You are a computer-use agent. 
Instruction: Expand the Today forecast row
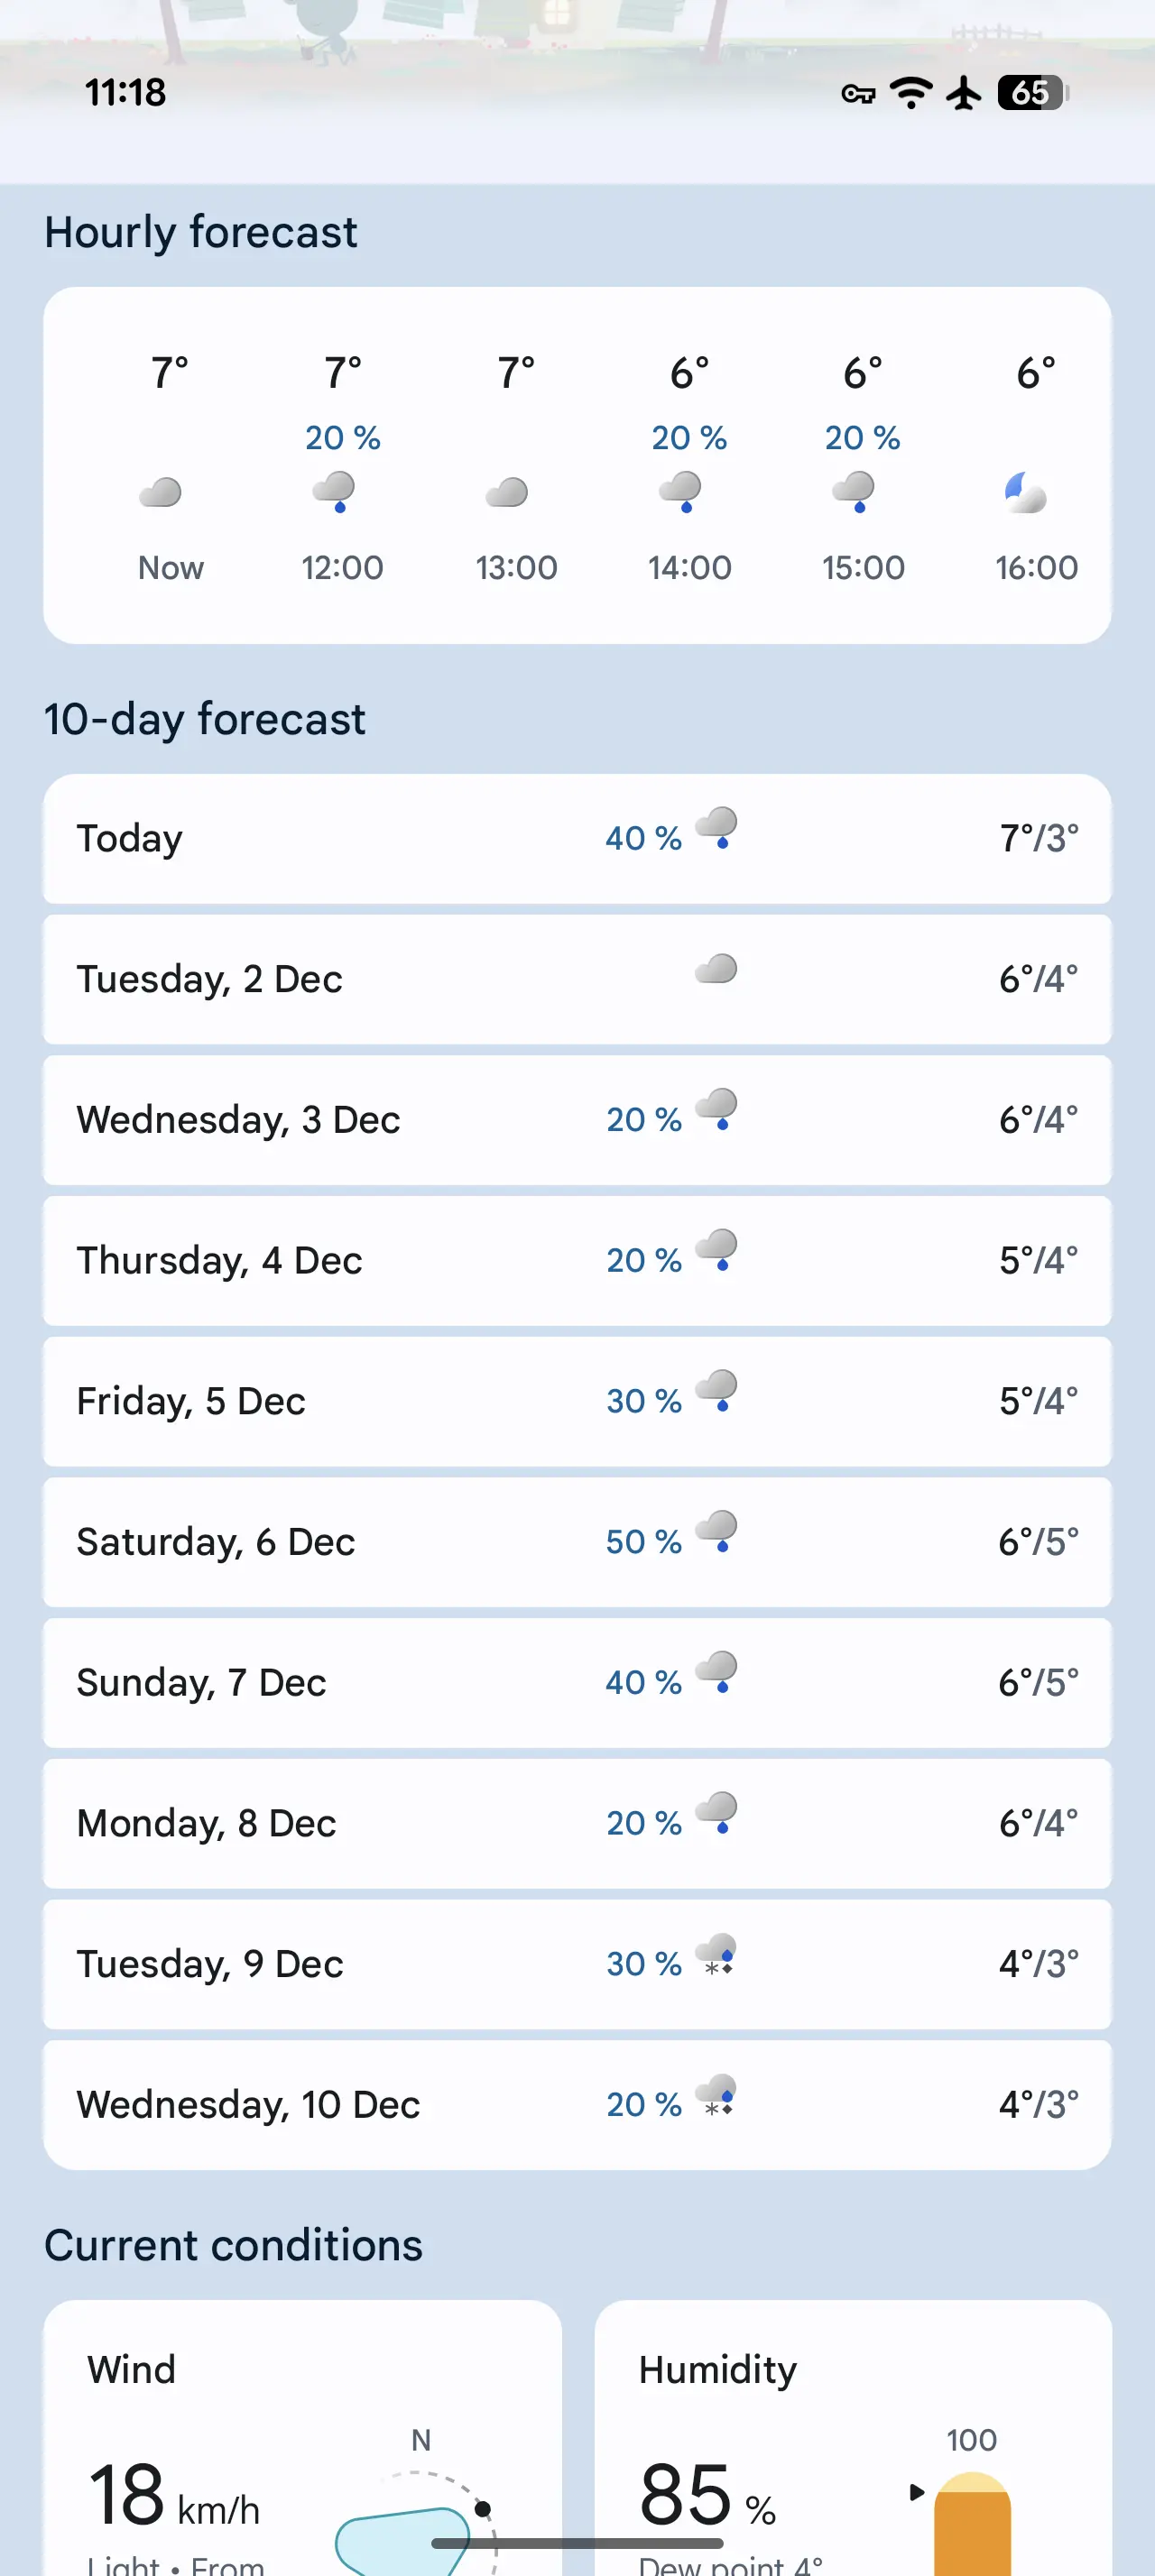(x=577, y=838)
